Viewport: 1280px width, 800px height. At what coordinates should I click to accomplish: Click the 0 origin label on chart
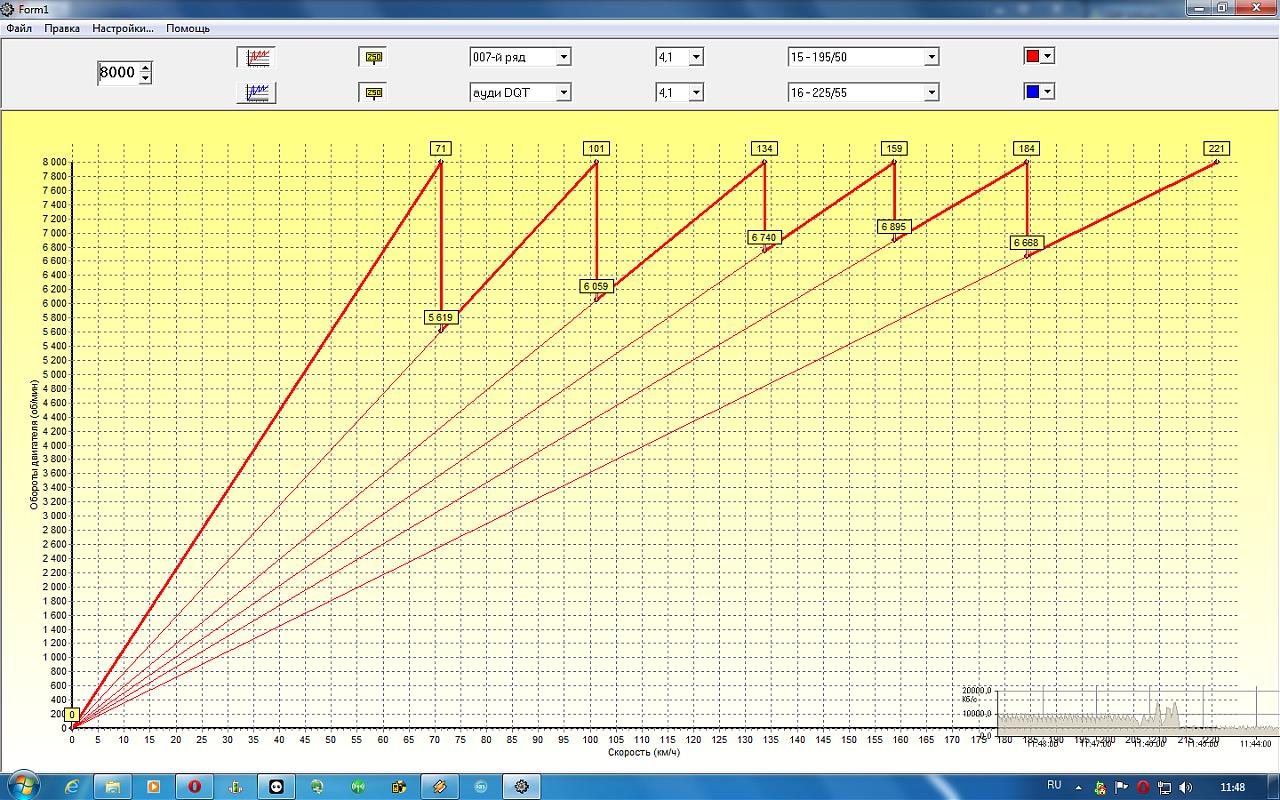72,714
